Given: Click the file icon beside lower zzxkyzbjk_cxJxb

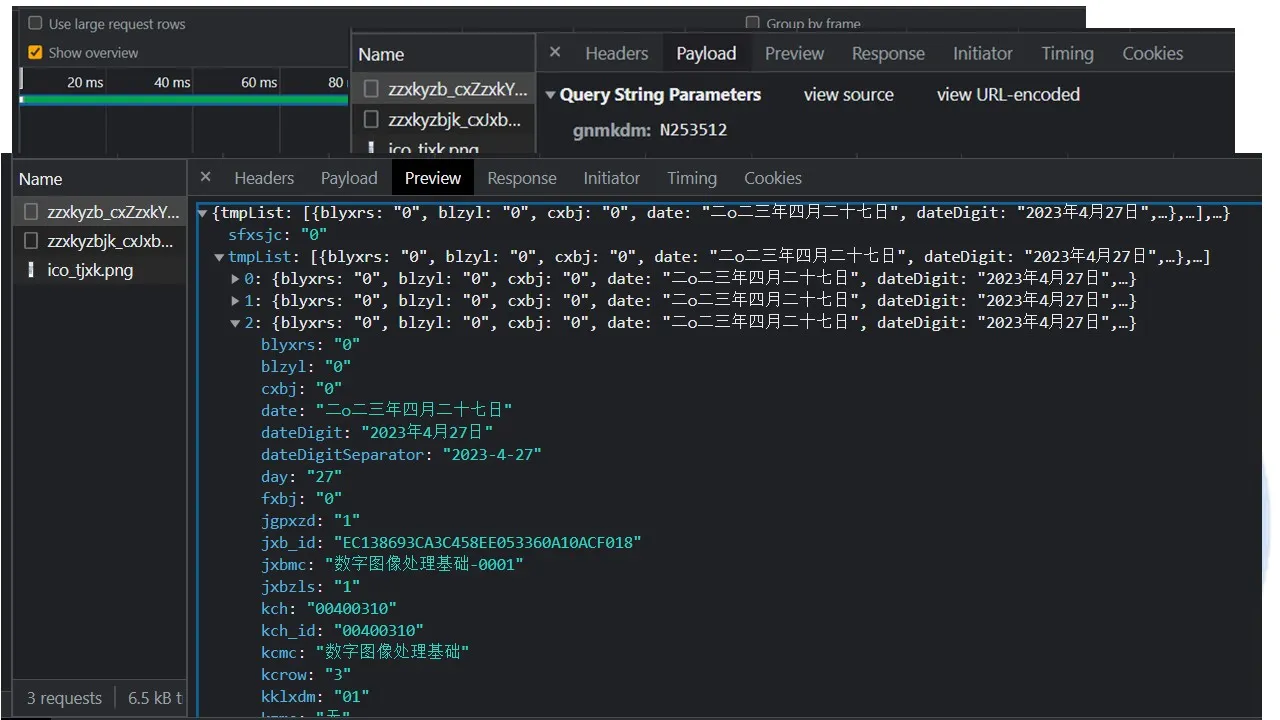Looking at the screenshot, I should tap(31, 241).
